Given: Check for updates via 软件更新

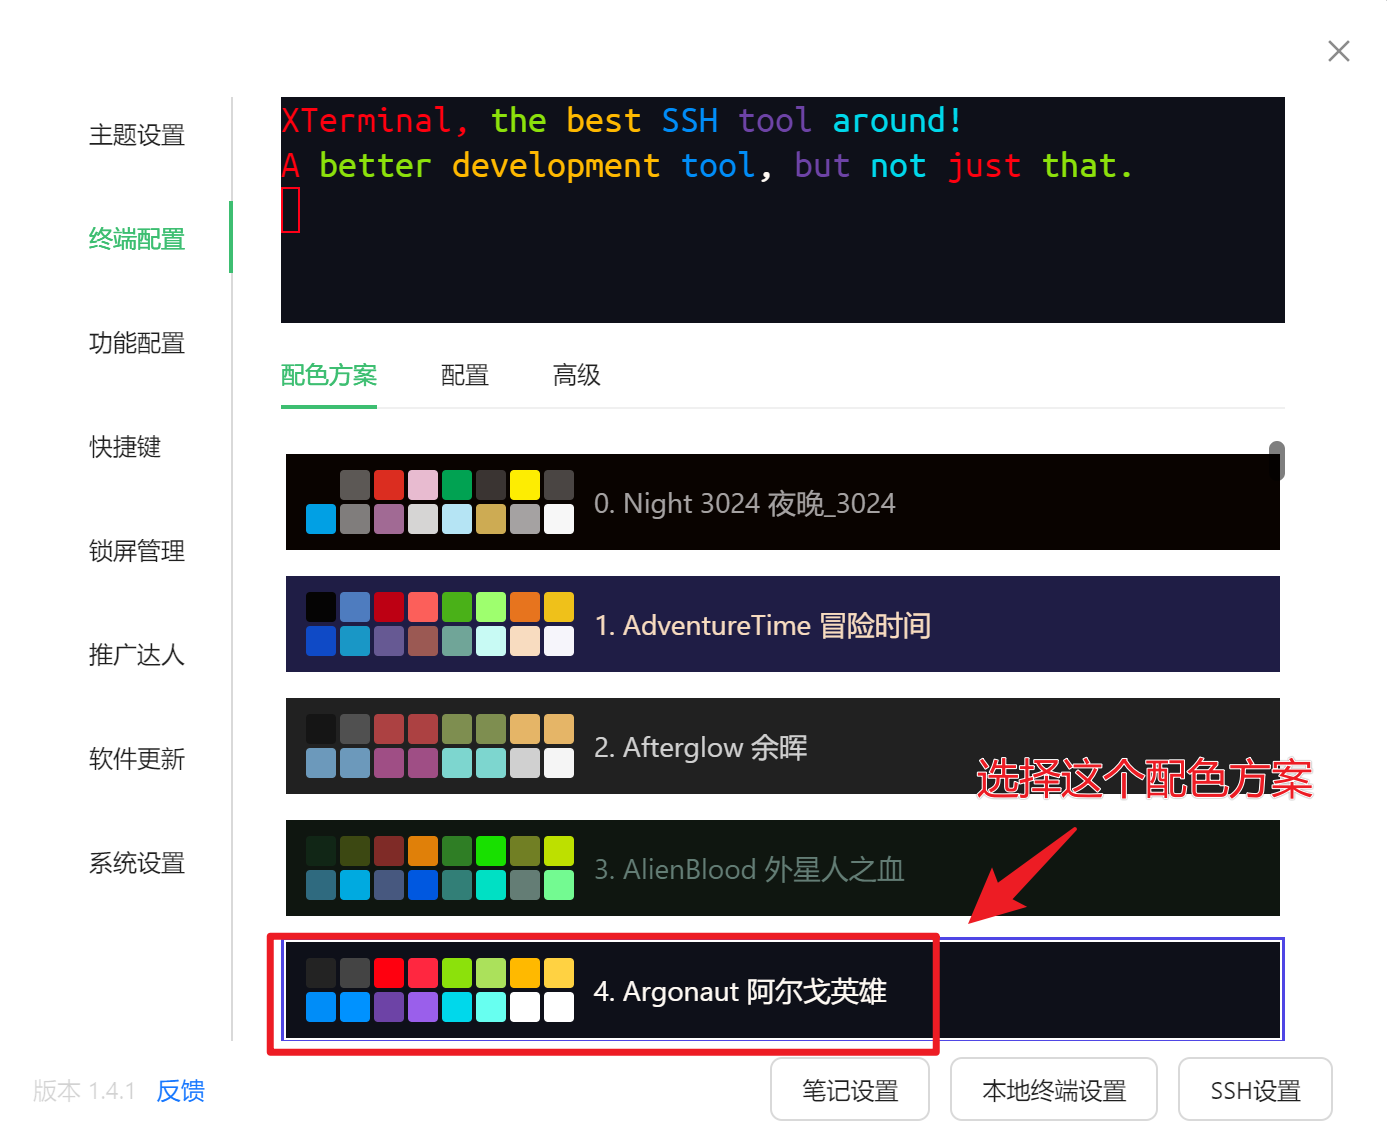Looking at the screenshot, I should (136, 759).
